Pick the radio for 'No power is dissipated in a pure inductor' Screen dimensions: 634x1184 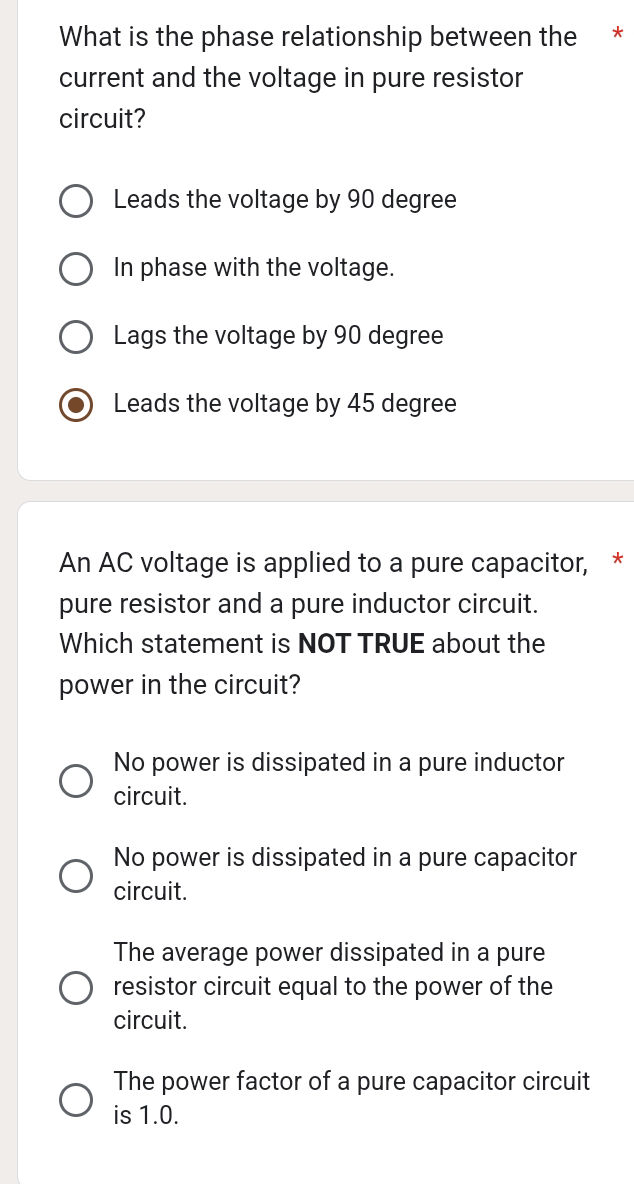click(x=77, y=781)
